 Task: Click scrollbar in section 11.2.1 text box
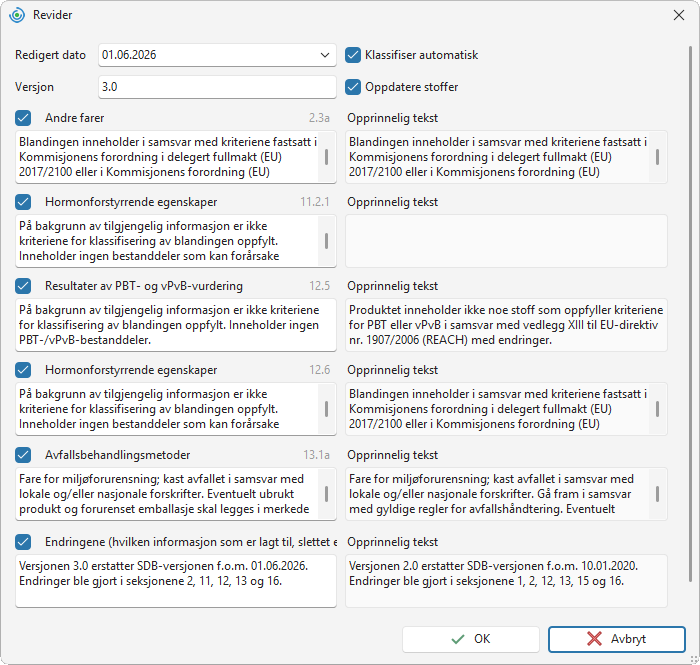(x=326, y=241)
